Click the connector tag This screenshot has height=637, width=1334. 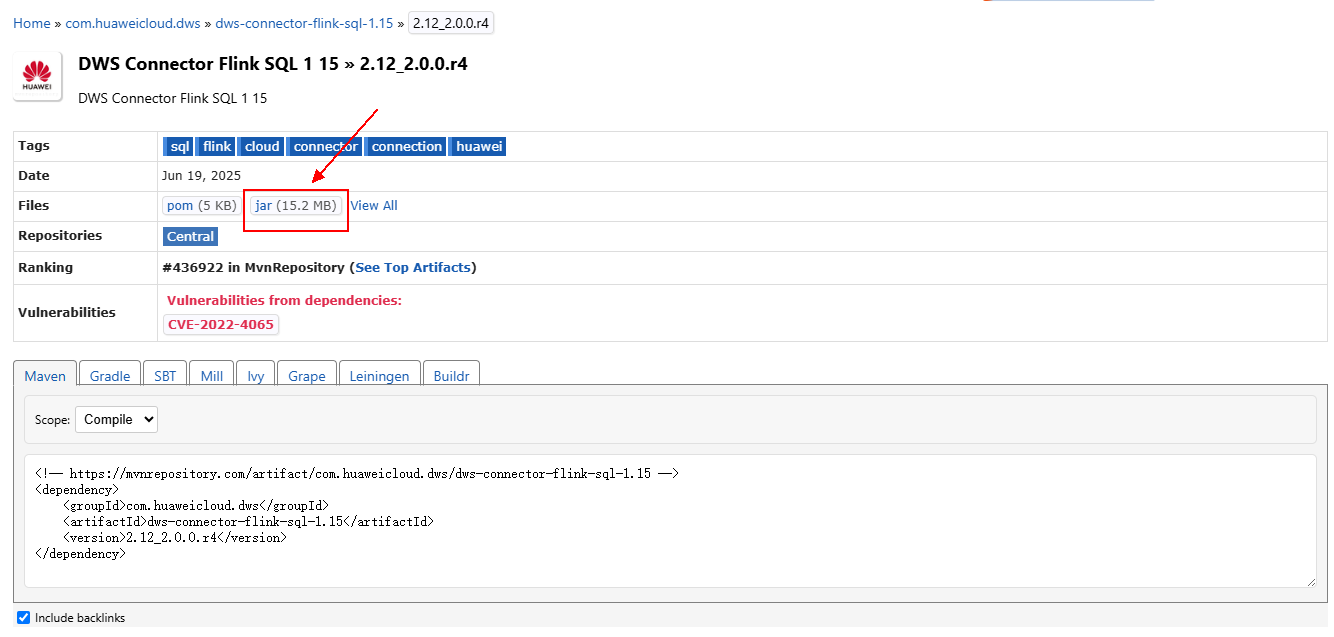point(324,146)
